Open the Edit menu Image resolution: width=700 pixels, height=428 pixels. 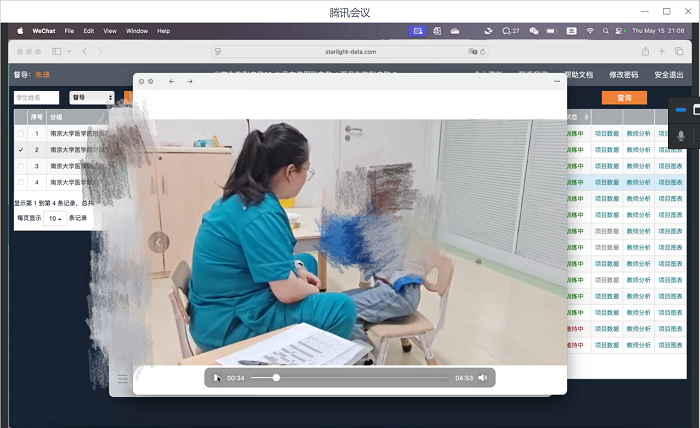(89, 31)
